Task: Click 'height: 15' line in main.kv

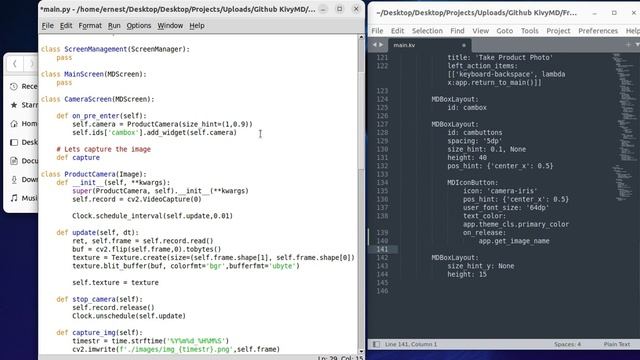Action: click(467, 274)
